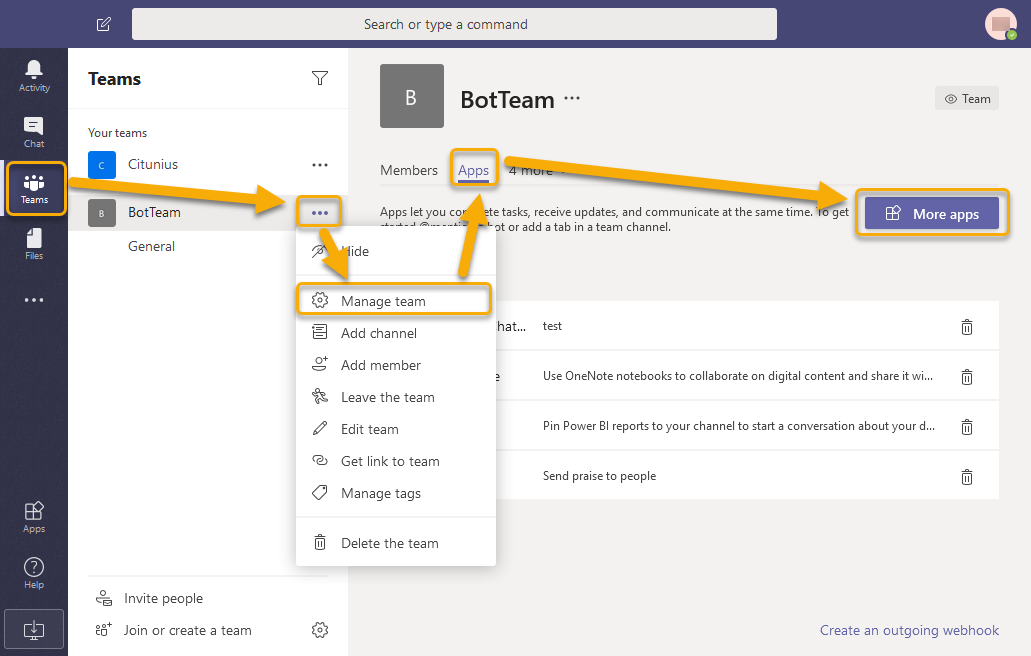Open the Apps store in sidebar

tap(34, 517)
